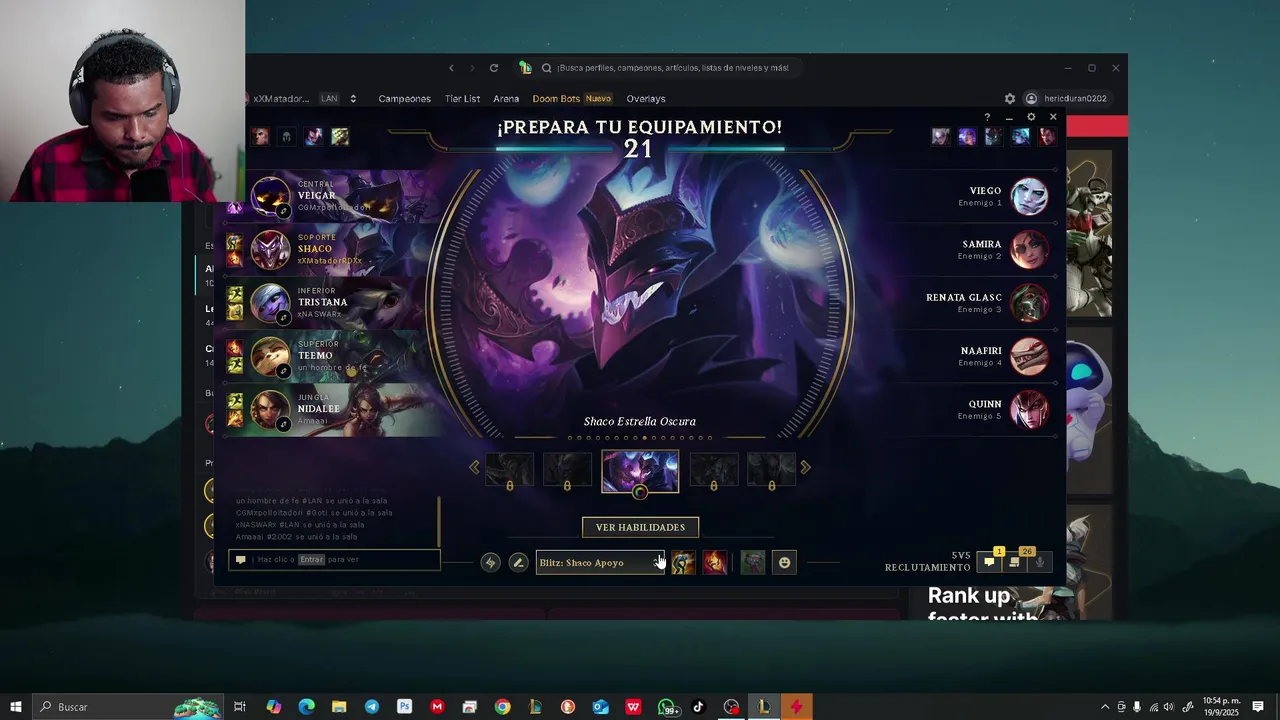Click the Blitz refresh button

[x=494, y=68]
